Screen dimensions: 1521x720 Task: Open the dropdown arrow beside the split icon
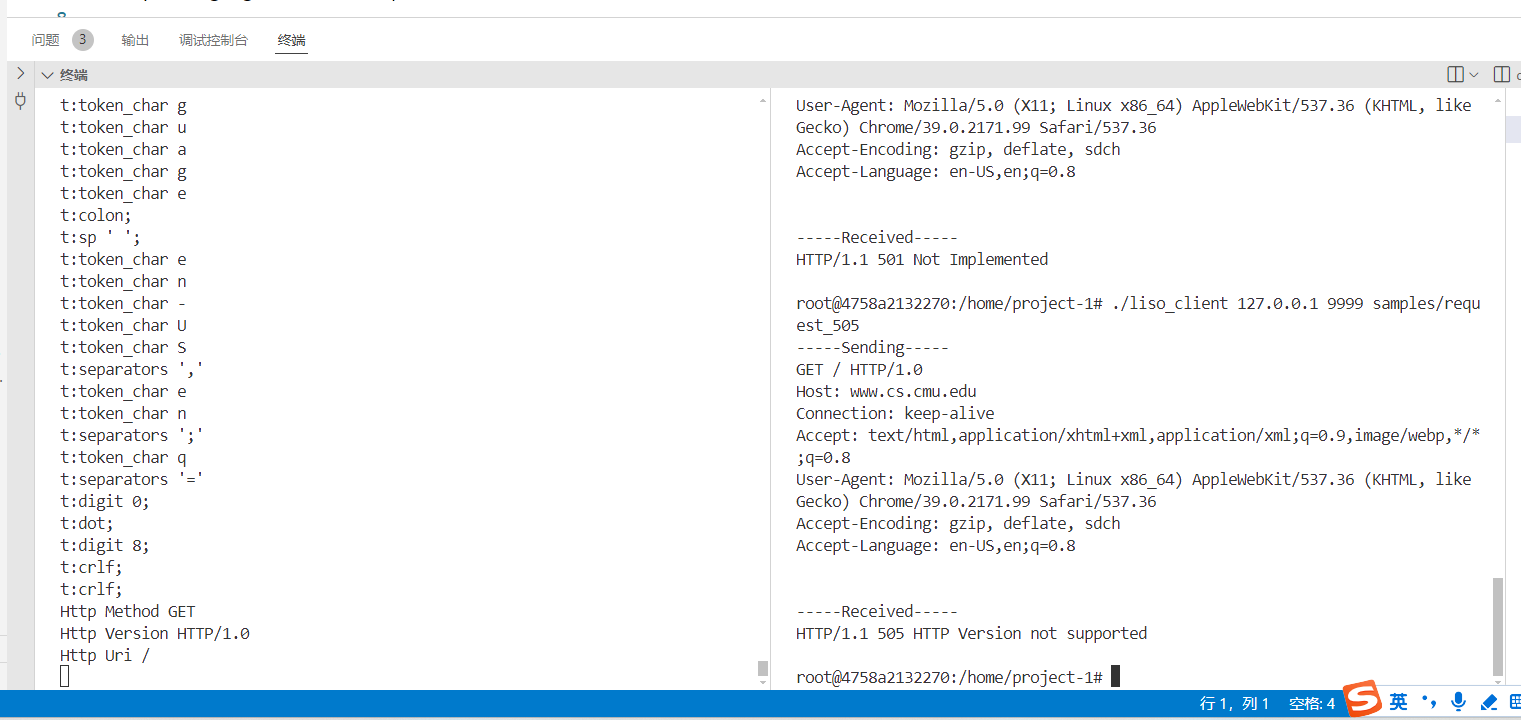[x=1474, y=75]
